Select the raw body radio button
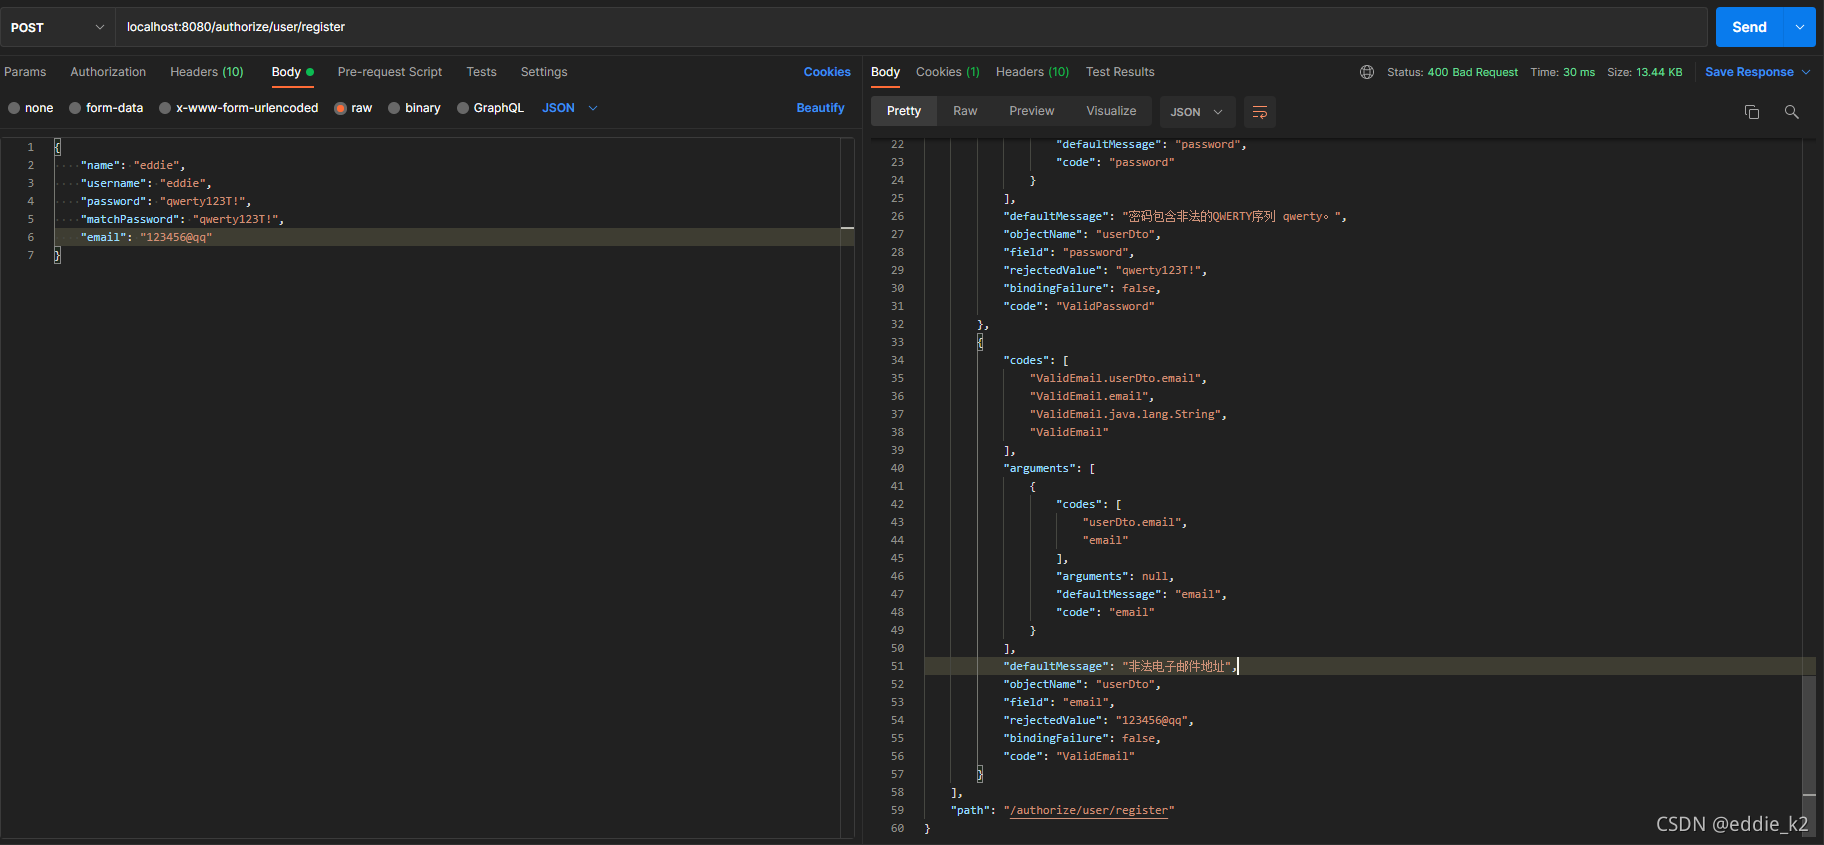 (x=341, y=108)
